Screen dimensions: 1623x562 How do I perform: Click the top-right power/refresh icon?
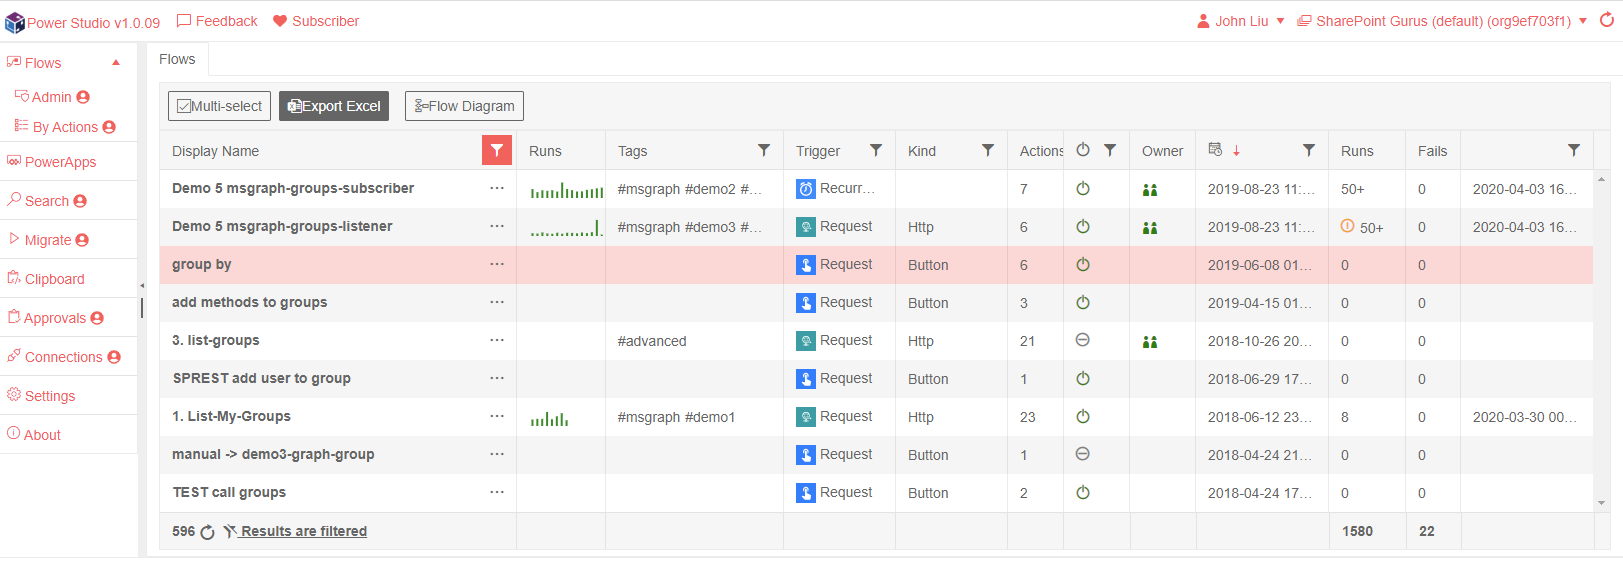pos(1606,20)
